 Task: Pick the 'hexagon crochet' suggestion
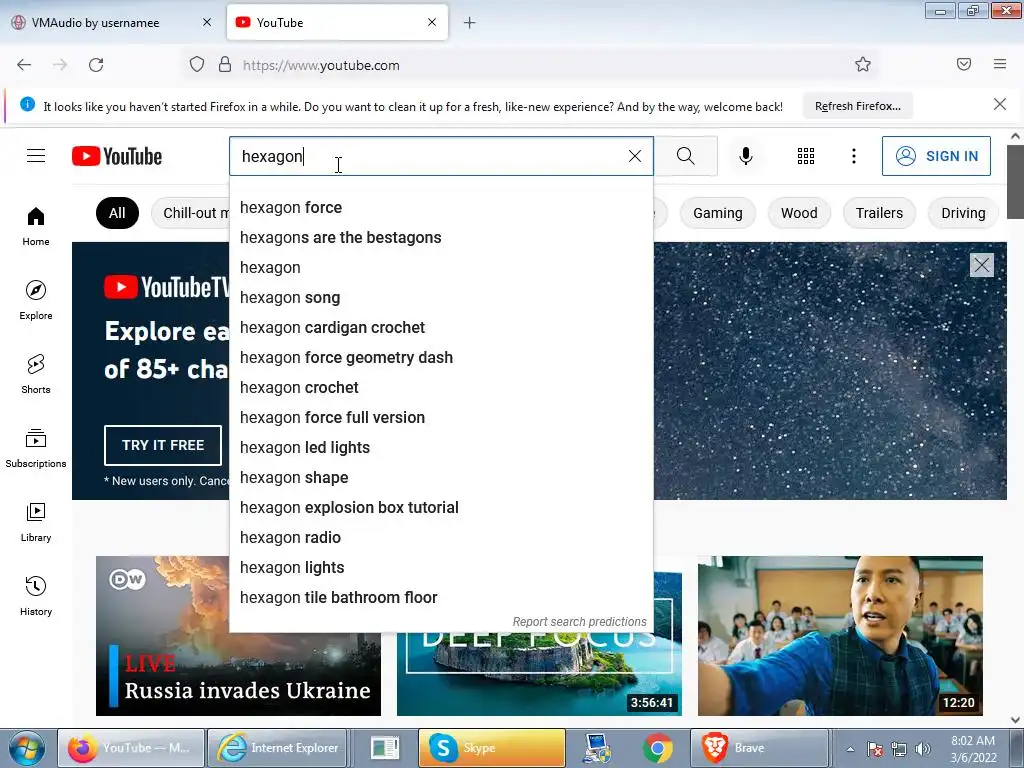(441, 388)
